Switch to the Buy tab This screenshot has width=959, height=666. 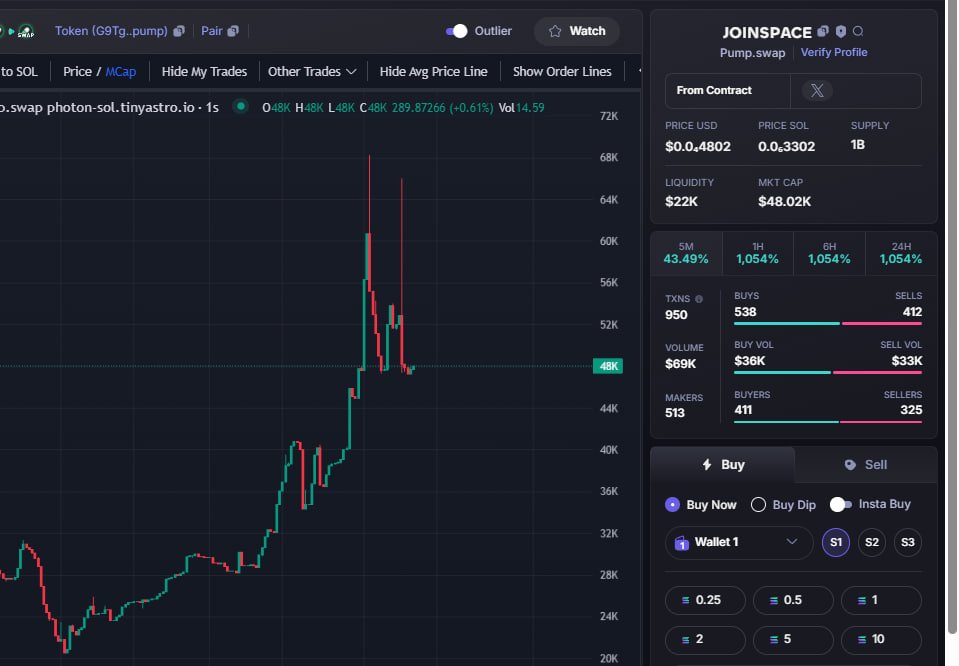723,465
